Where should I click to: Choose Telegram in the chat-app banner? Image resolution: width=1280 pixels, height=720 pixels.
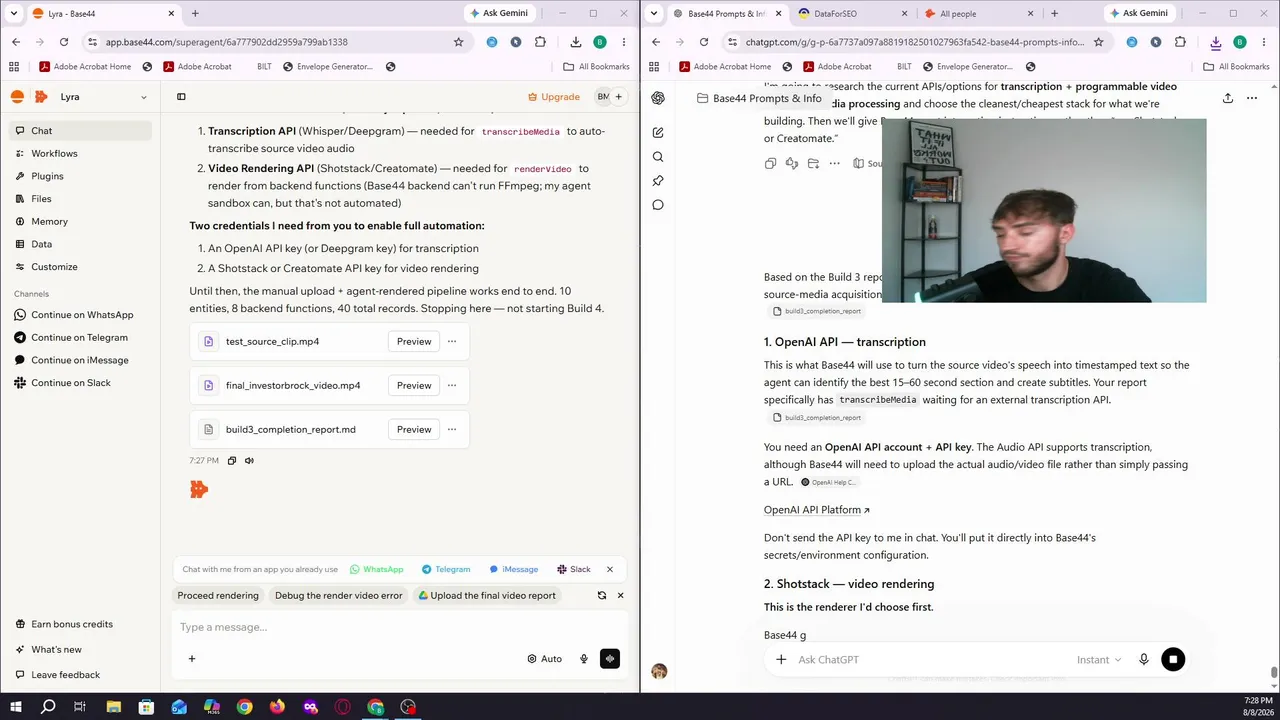446,569
